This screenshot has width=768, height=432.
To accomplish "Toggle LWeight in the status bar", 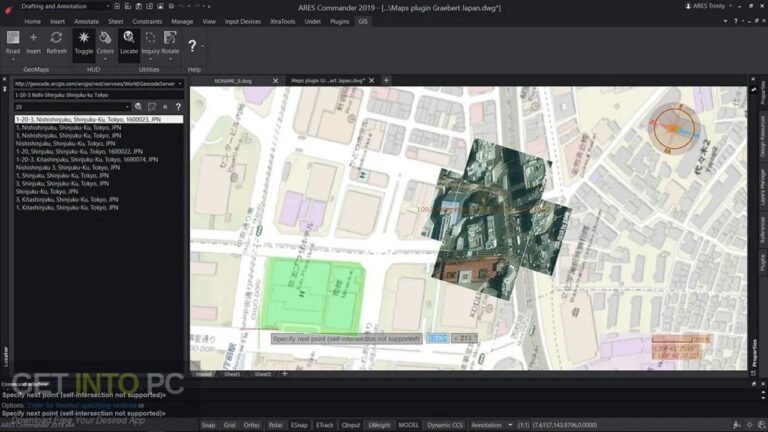I will [379, 425].
